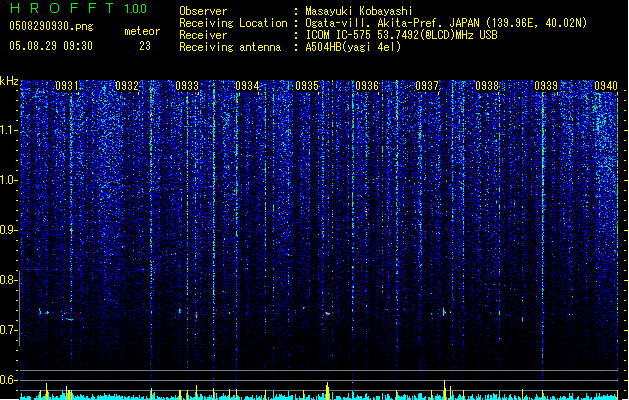Screen dimensions: 629x400
Task: Click the kHz axis unit label
Action: point(9,81)
